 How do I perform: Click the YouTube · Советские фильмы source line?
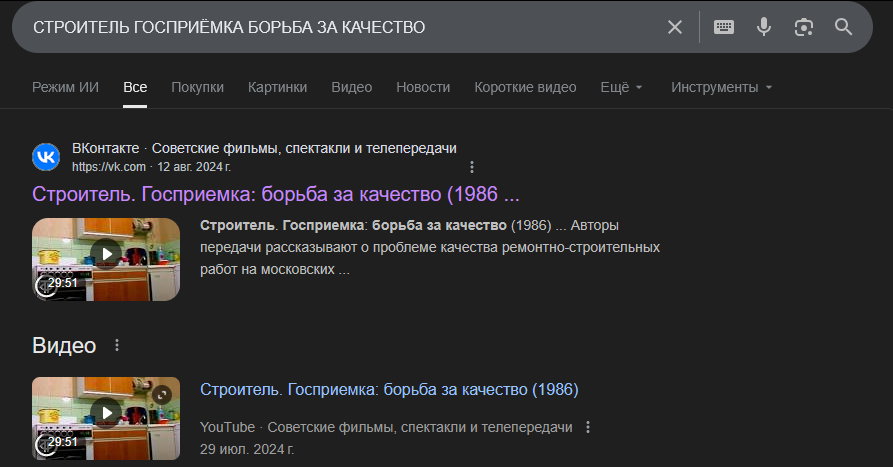coord(386,427)
